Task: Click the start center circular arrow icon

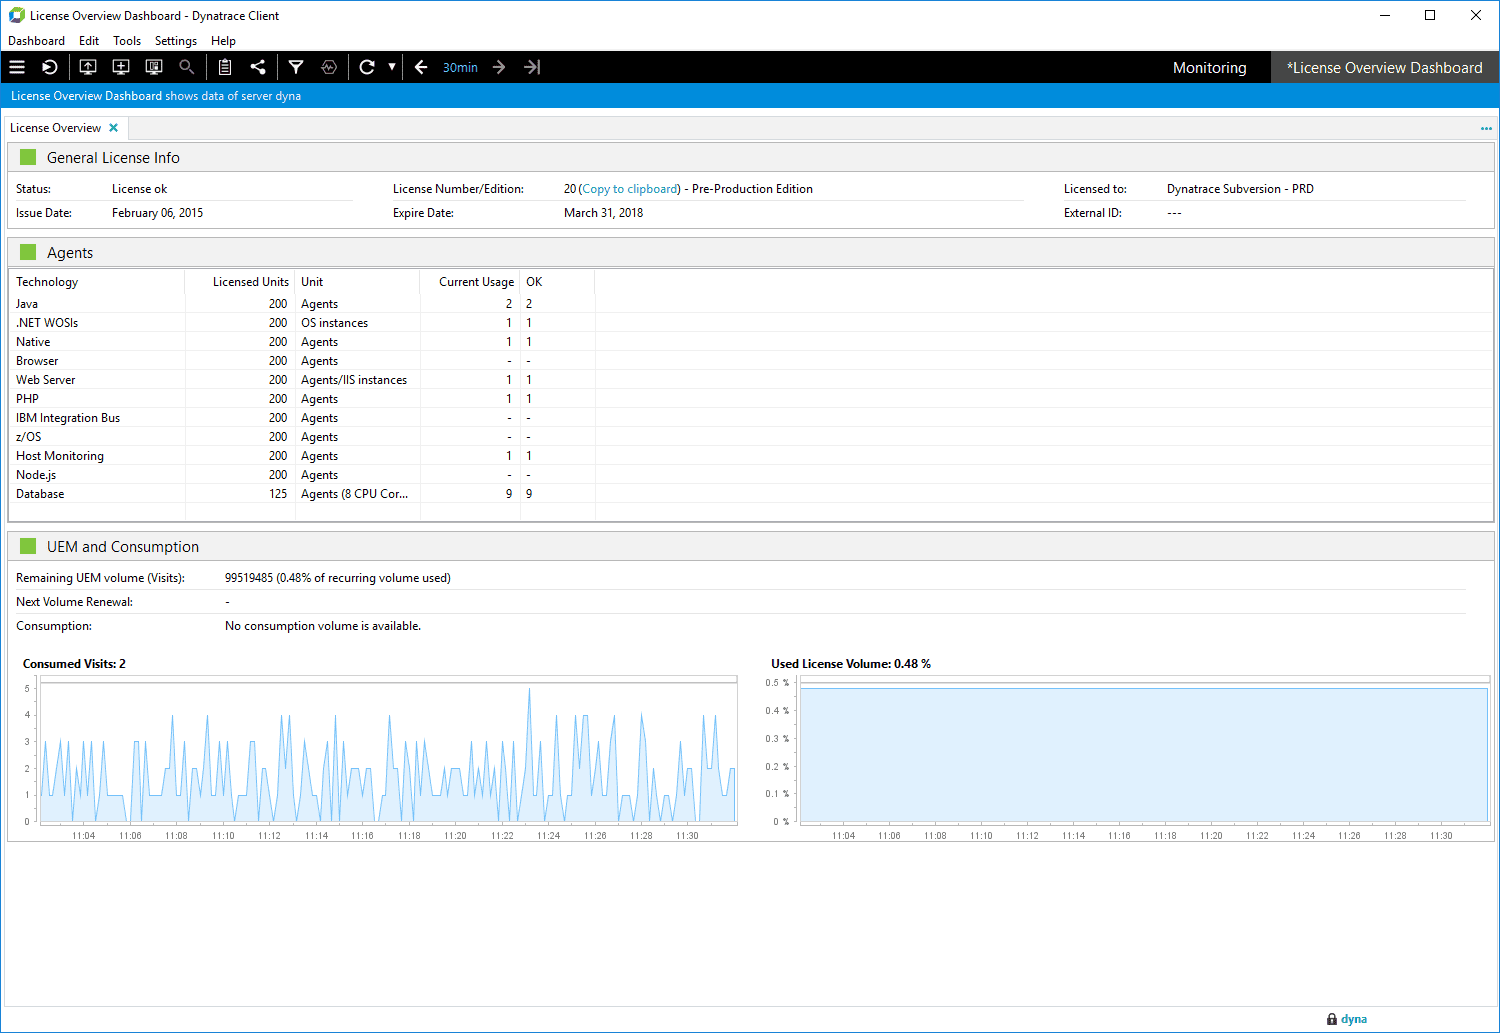Action: pos(50,67)
